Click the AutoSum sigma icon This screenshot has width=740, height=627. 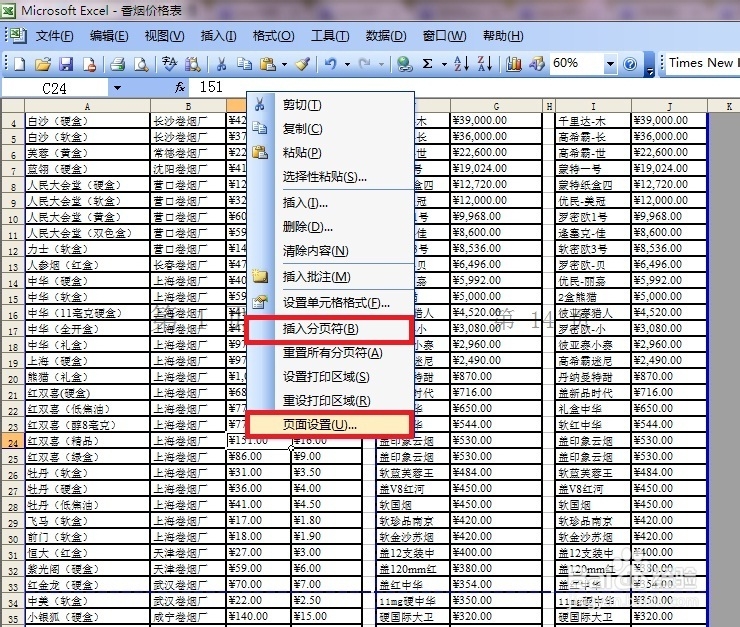tap(428, 64)
